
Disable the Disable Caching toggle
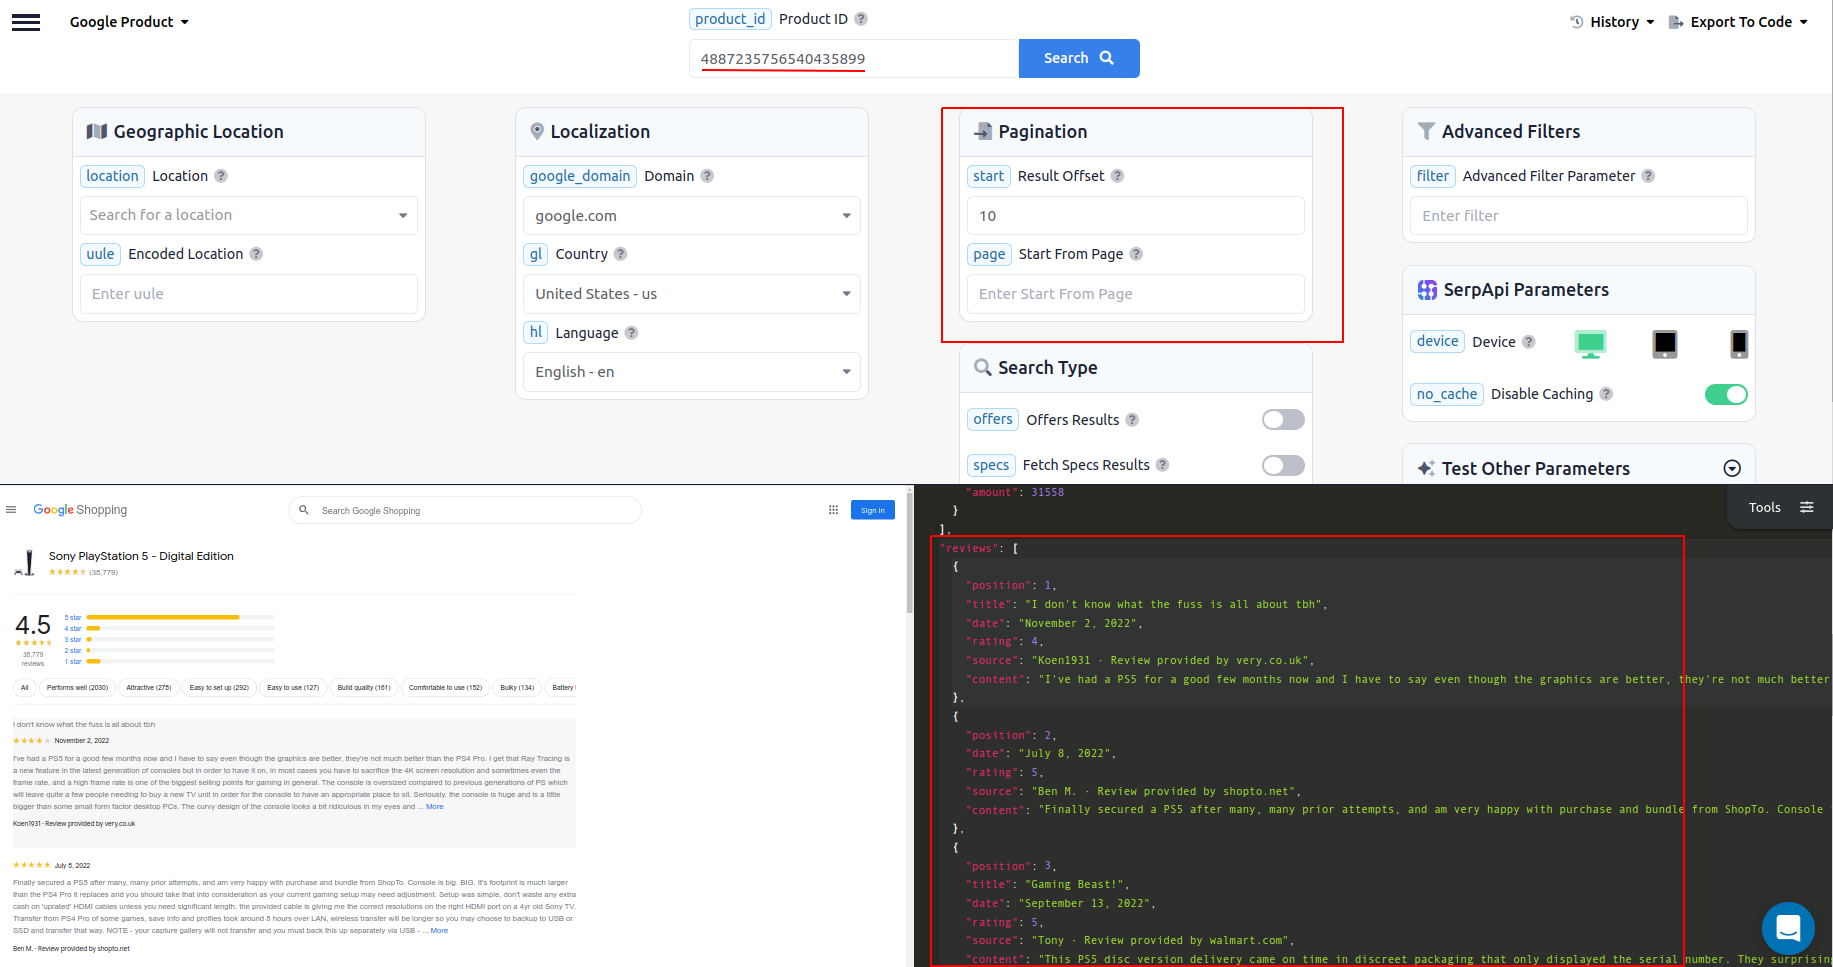click(1727, 394)
